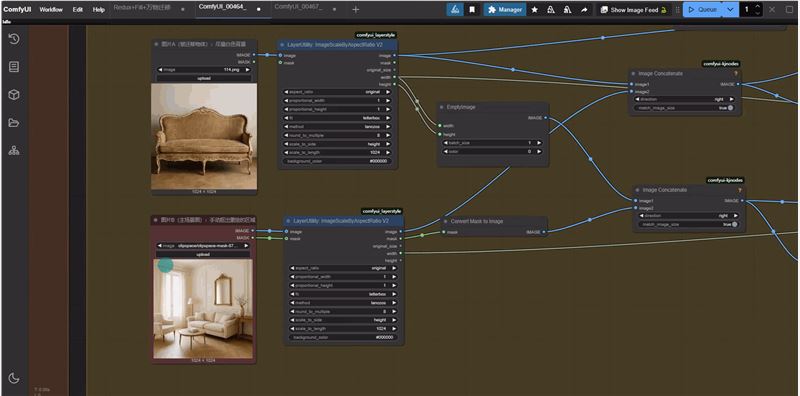Click the star icon next to Manager
The image size is (800, 396).
tap(534, 9)
